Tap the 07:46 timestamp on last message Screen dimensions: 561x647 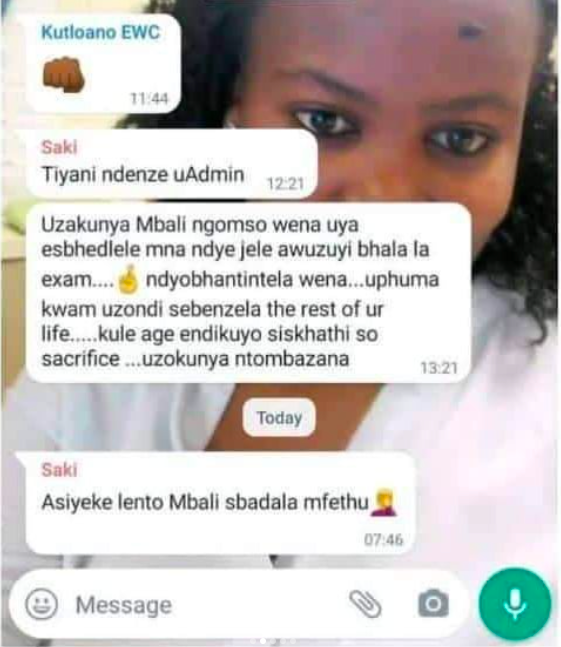point(384,539)
